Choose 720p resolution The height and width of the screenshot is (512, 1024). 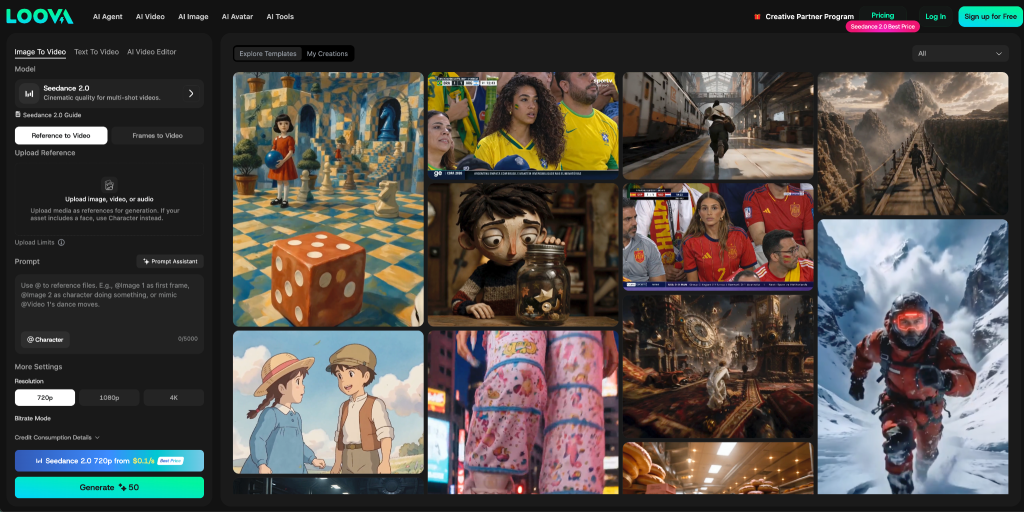point(45,398)
